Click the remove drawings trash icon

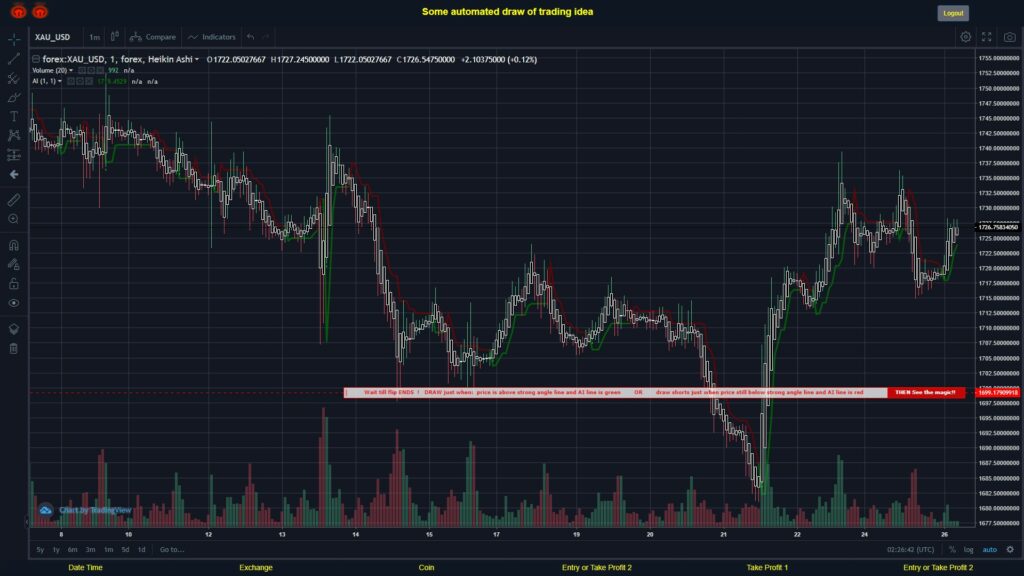(x=14, y=348)
